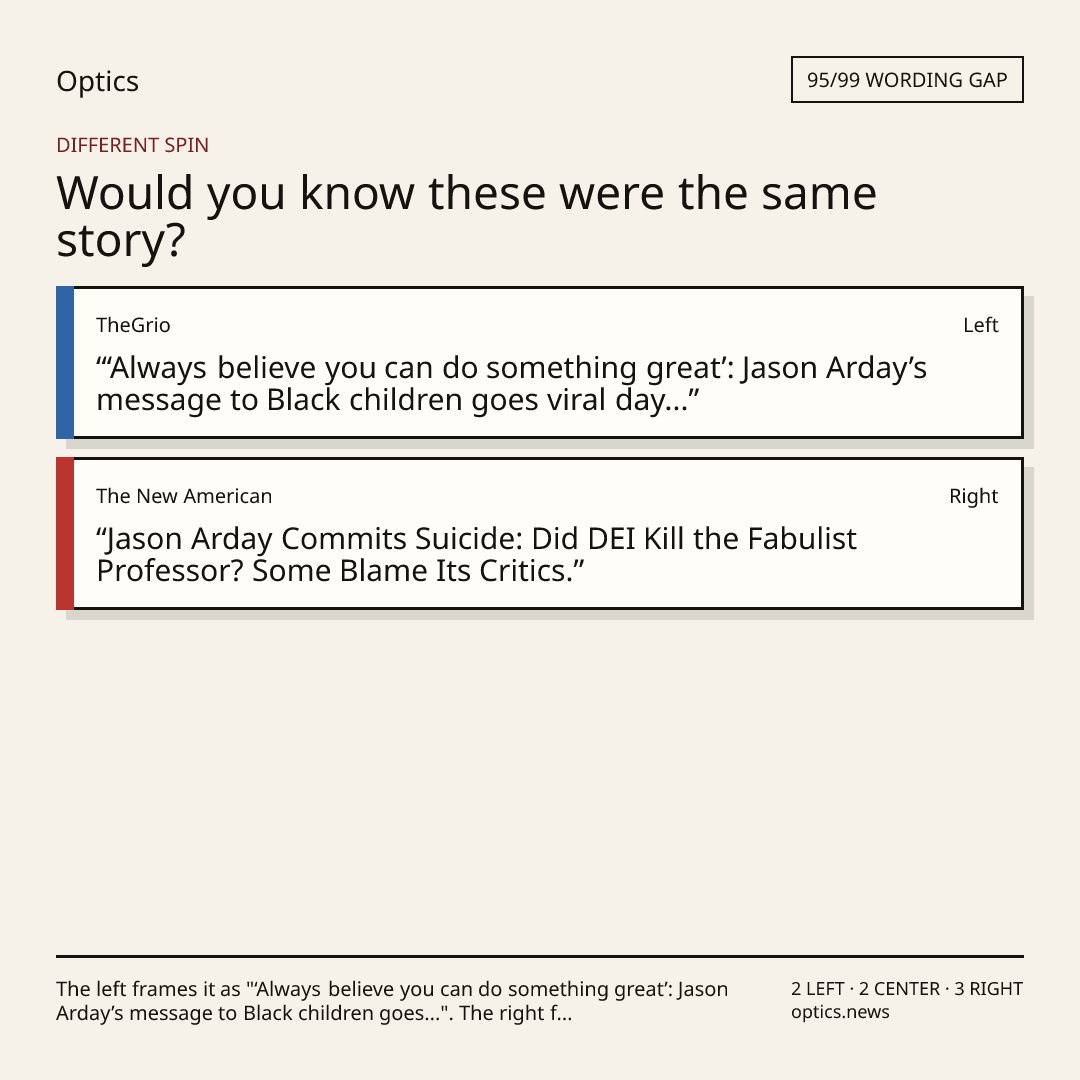The image size is (1080, 1080).
Task: Click the 95/99 WORDING GAP badge
Action: [x=907, y=80]
